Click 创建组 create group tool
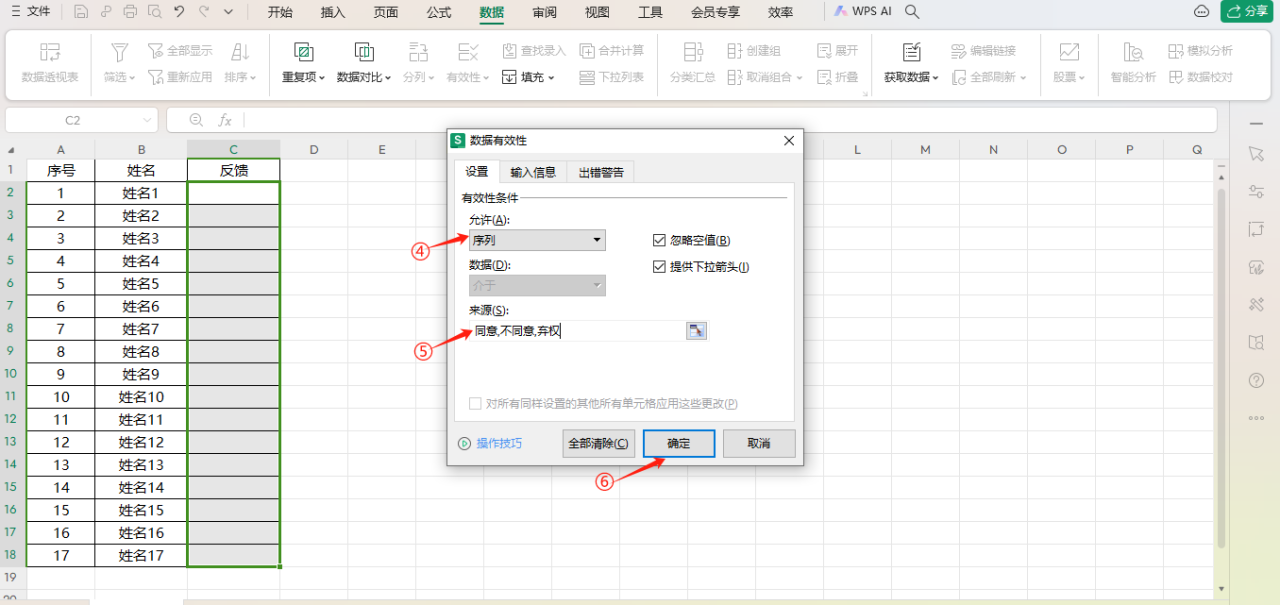This screenshot has width=1280, height=605. tap(754, 50)
